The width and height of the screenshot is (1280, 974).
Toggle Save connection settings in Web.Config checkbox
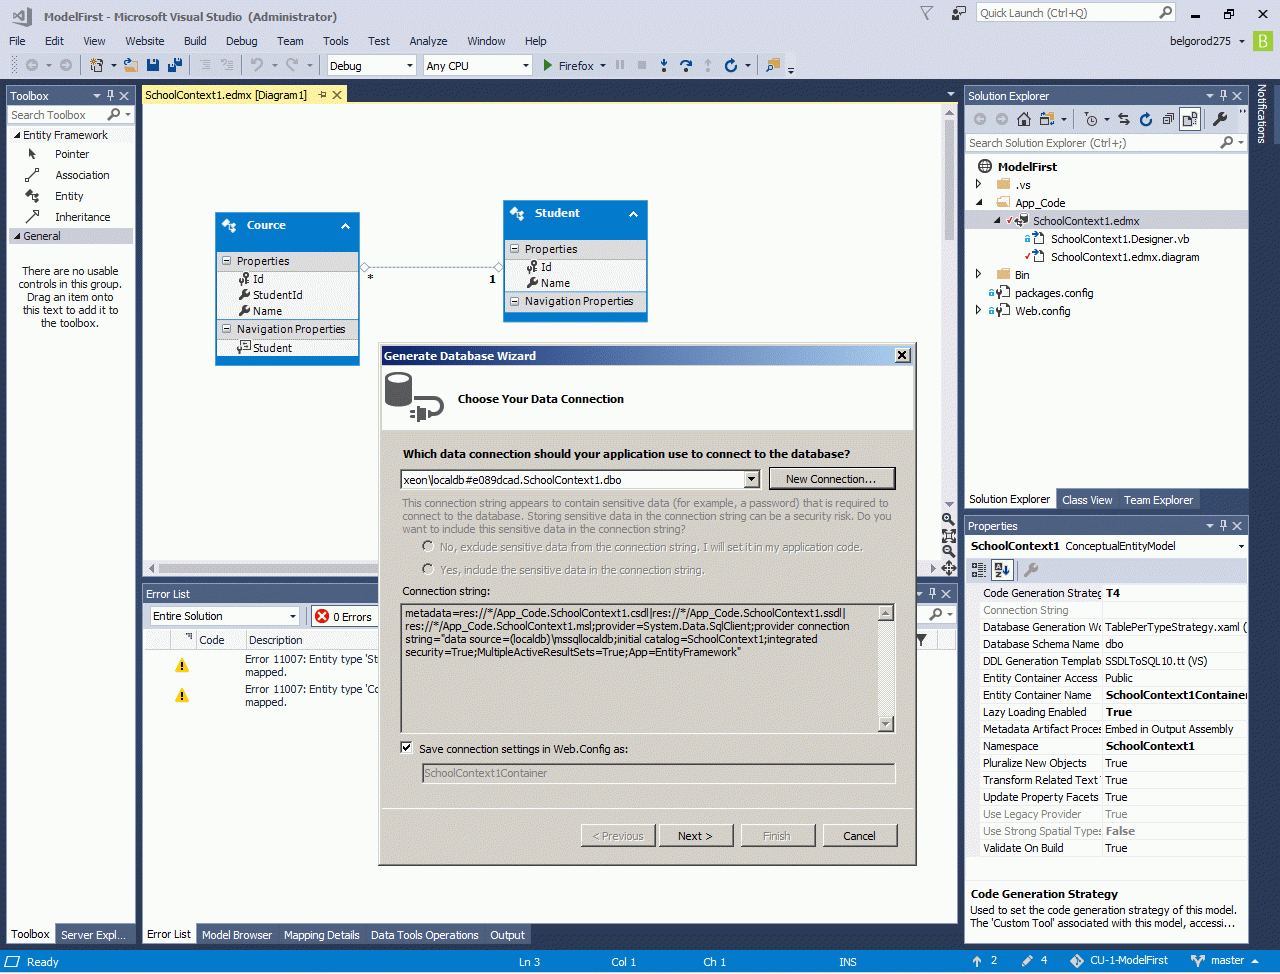pos(406,747)
